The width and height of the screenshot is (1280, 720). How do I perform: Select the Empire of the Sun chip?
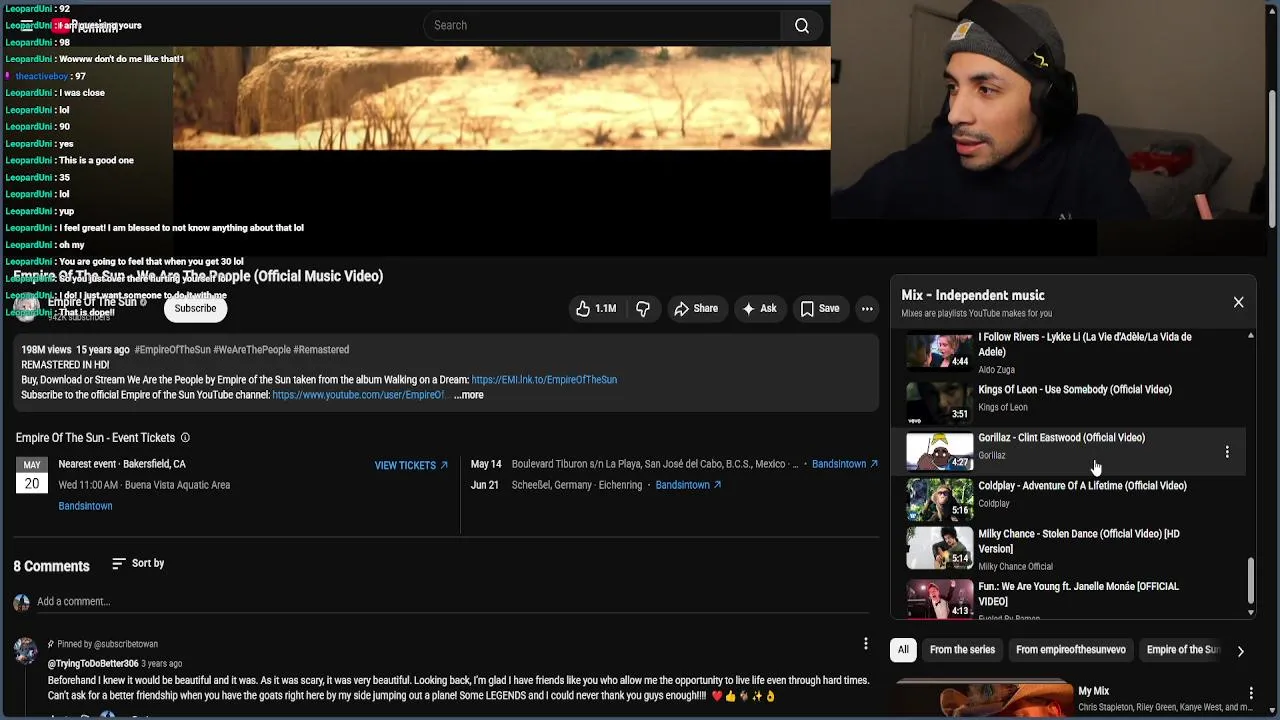tap(1182, 650)
